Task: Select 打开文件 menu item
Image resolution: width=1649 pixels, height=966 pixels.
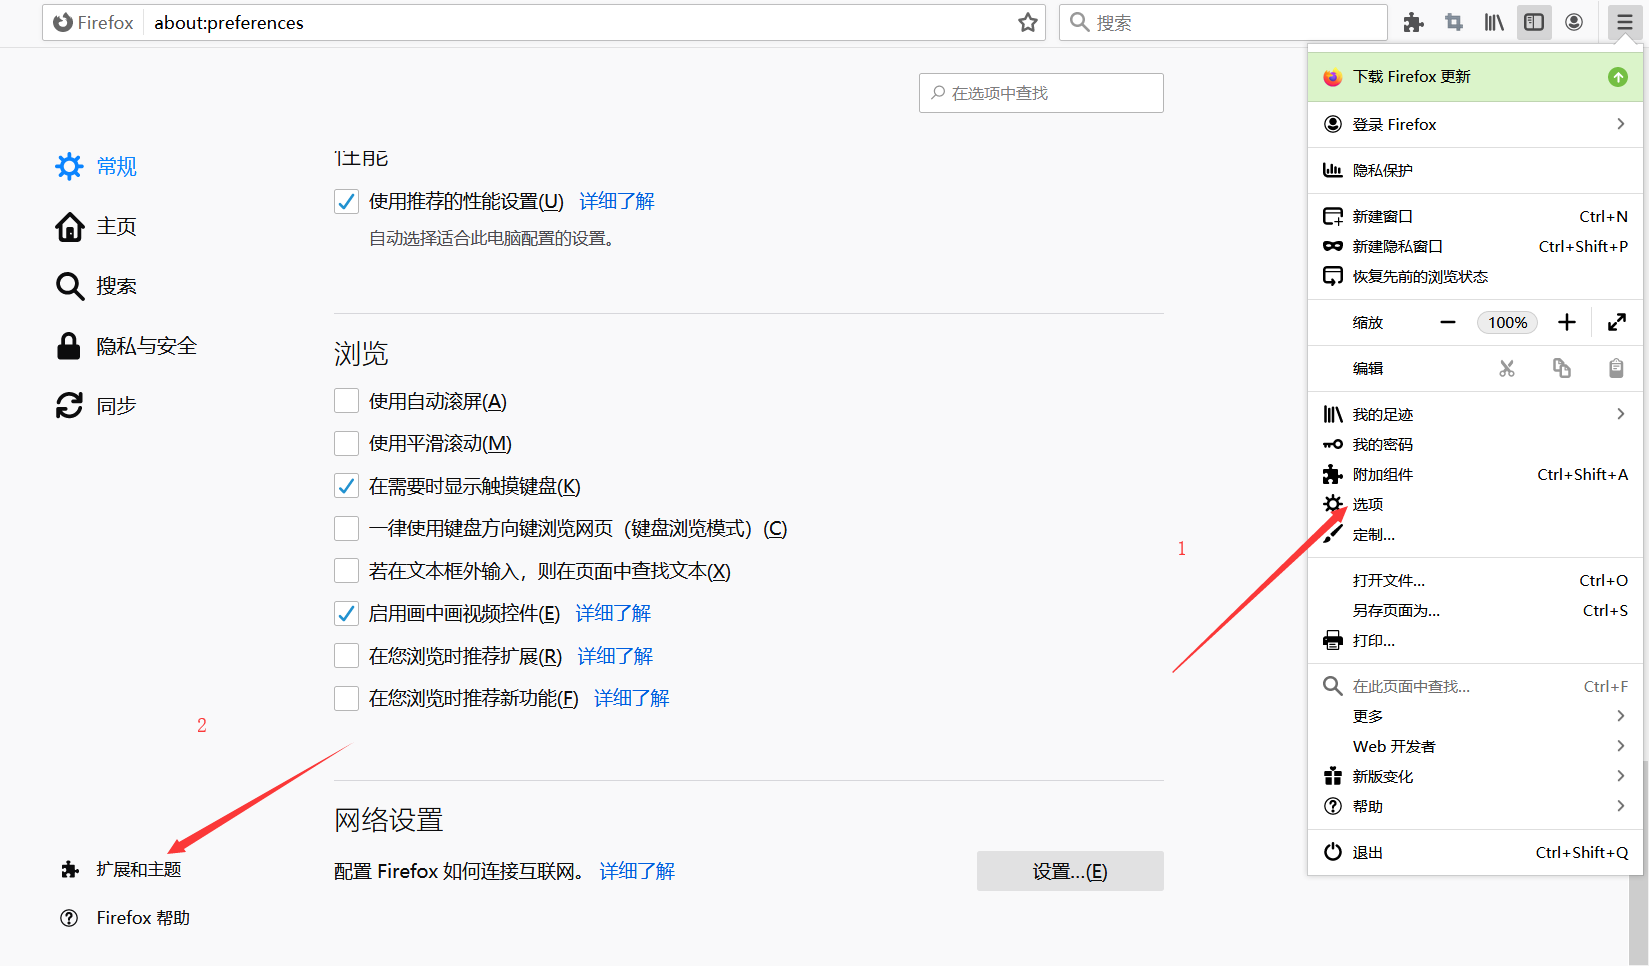Action: 1475,580
